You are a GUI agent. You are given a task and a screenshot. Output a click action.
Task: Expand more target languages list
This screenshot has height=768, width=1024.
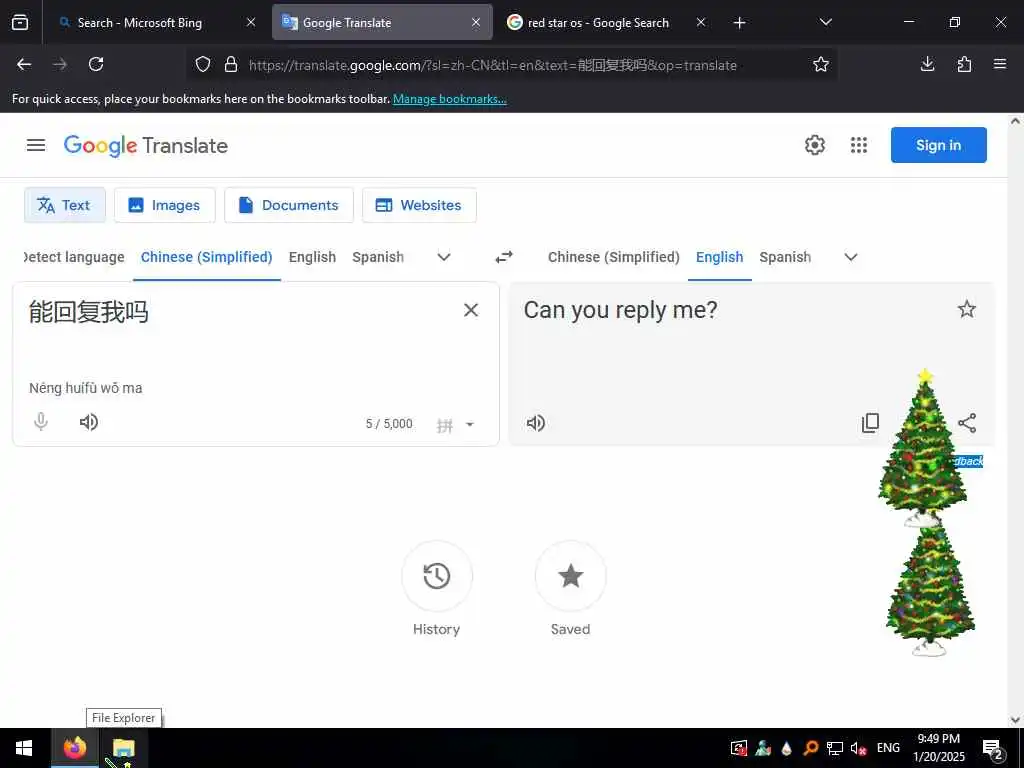tap(851, 257)
